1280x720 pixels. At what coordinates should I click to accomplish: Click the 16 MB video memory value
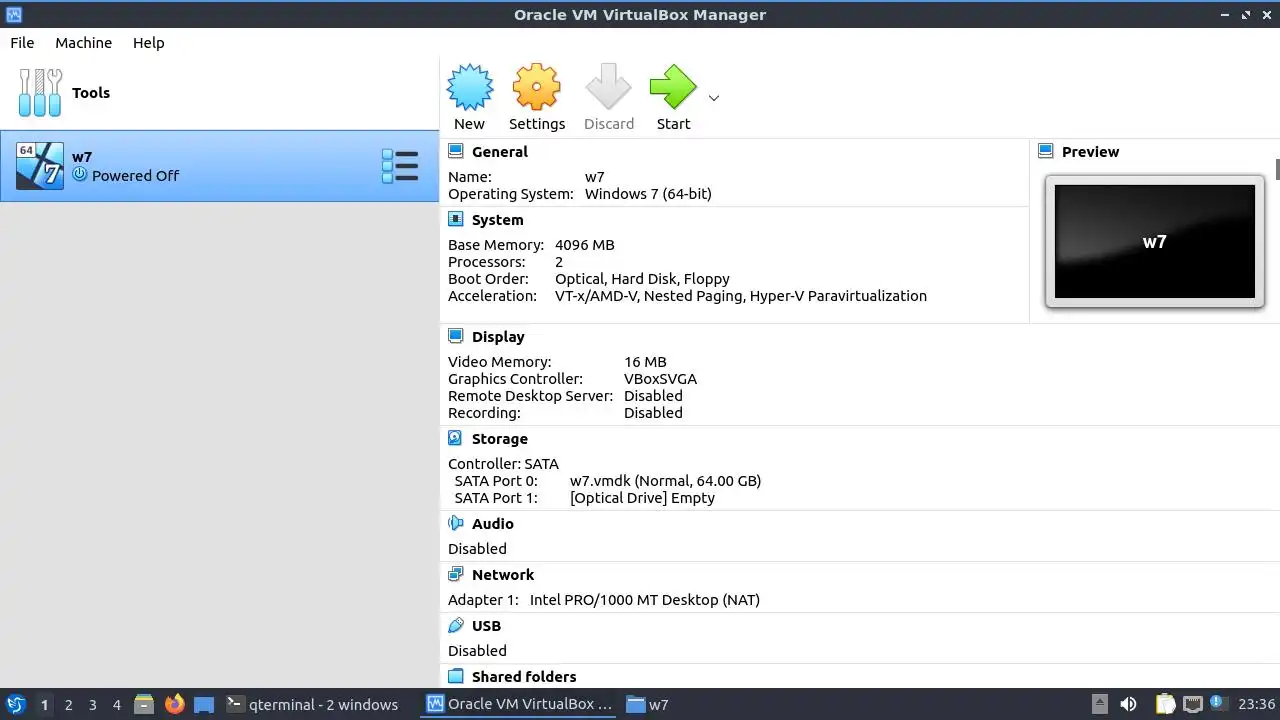pos(645,362)
